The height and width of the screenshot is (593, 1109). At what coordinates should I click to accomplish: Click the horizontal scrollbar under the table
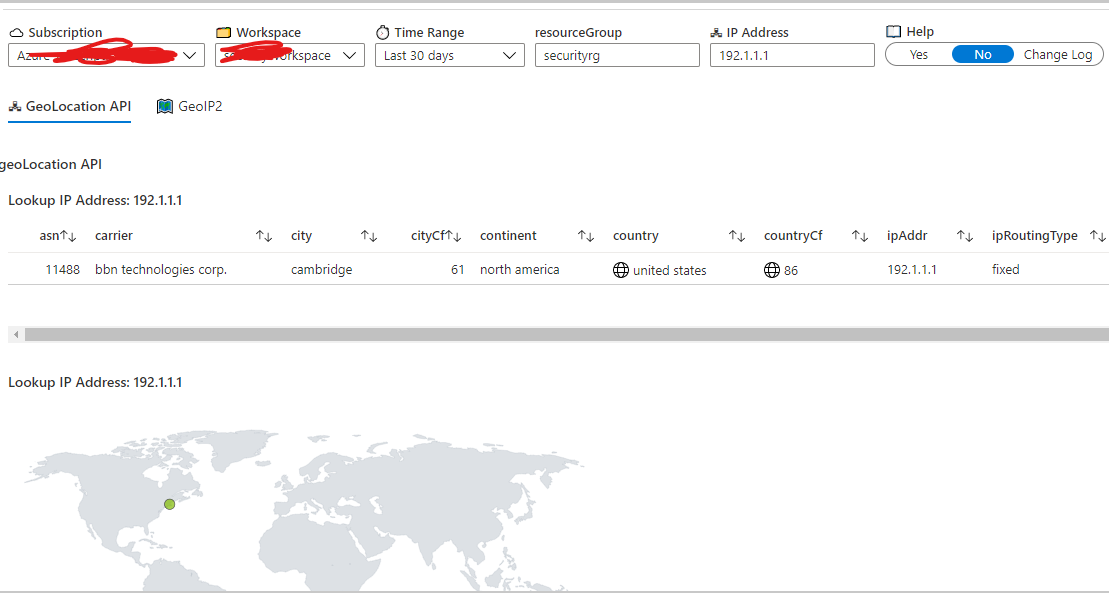pyautogui.click(x=567, y=334)
